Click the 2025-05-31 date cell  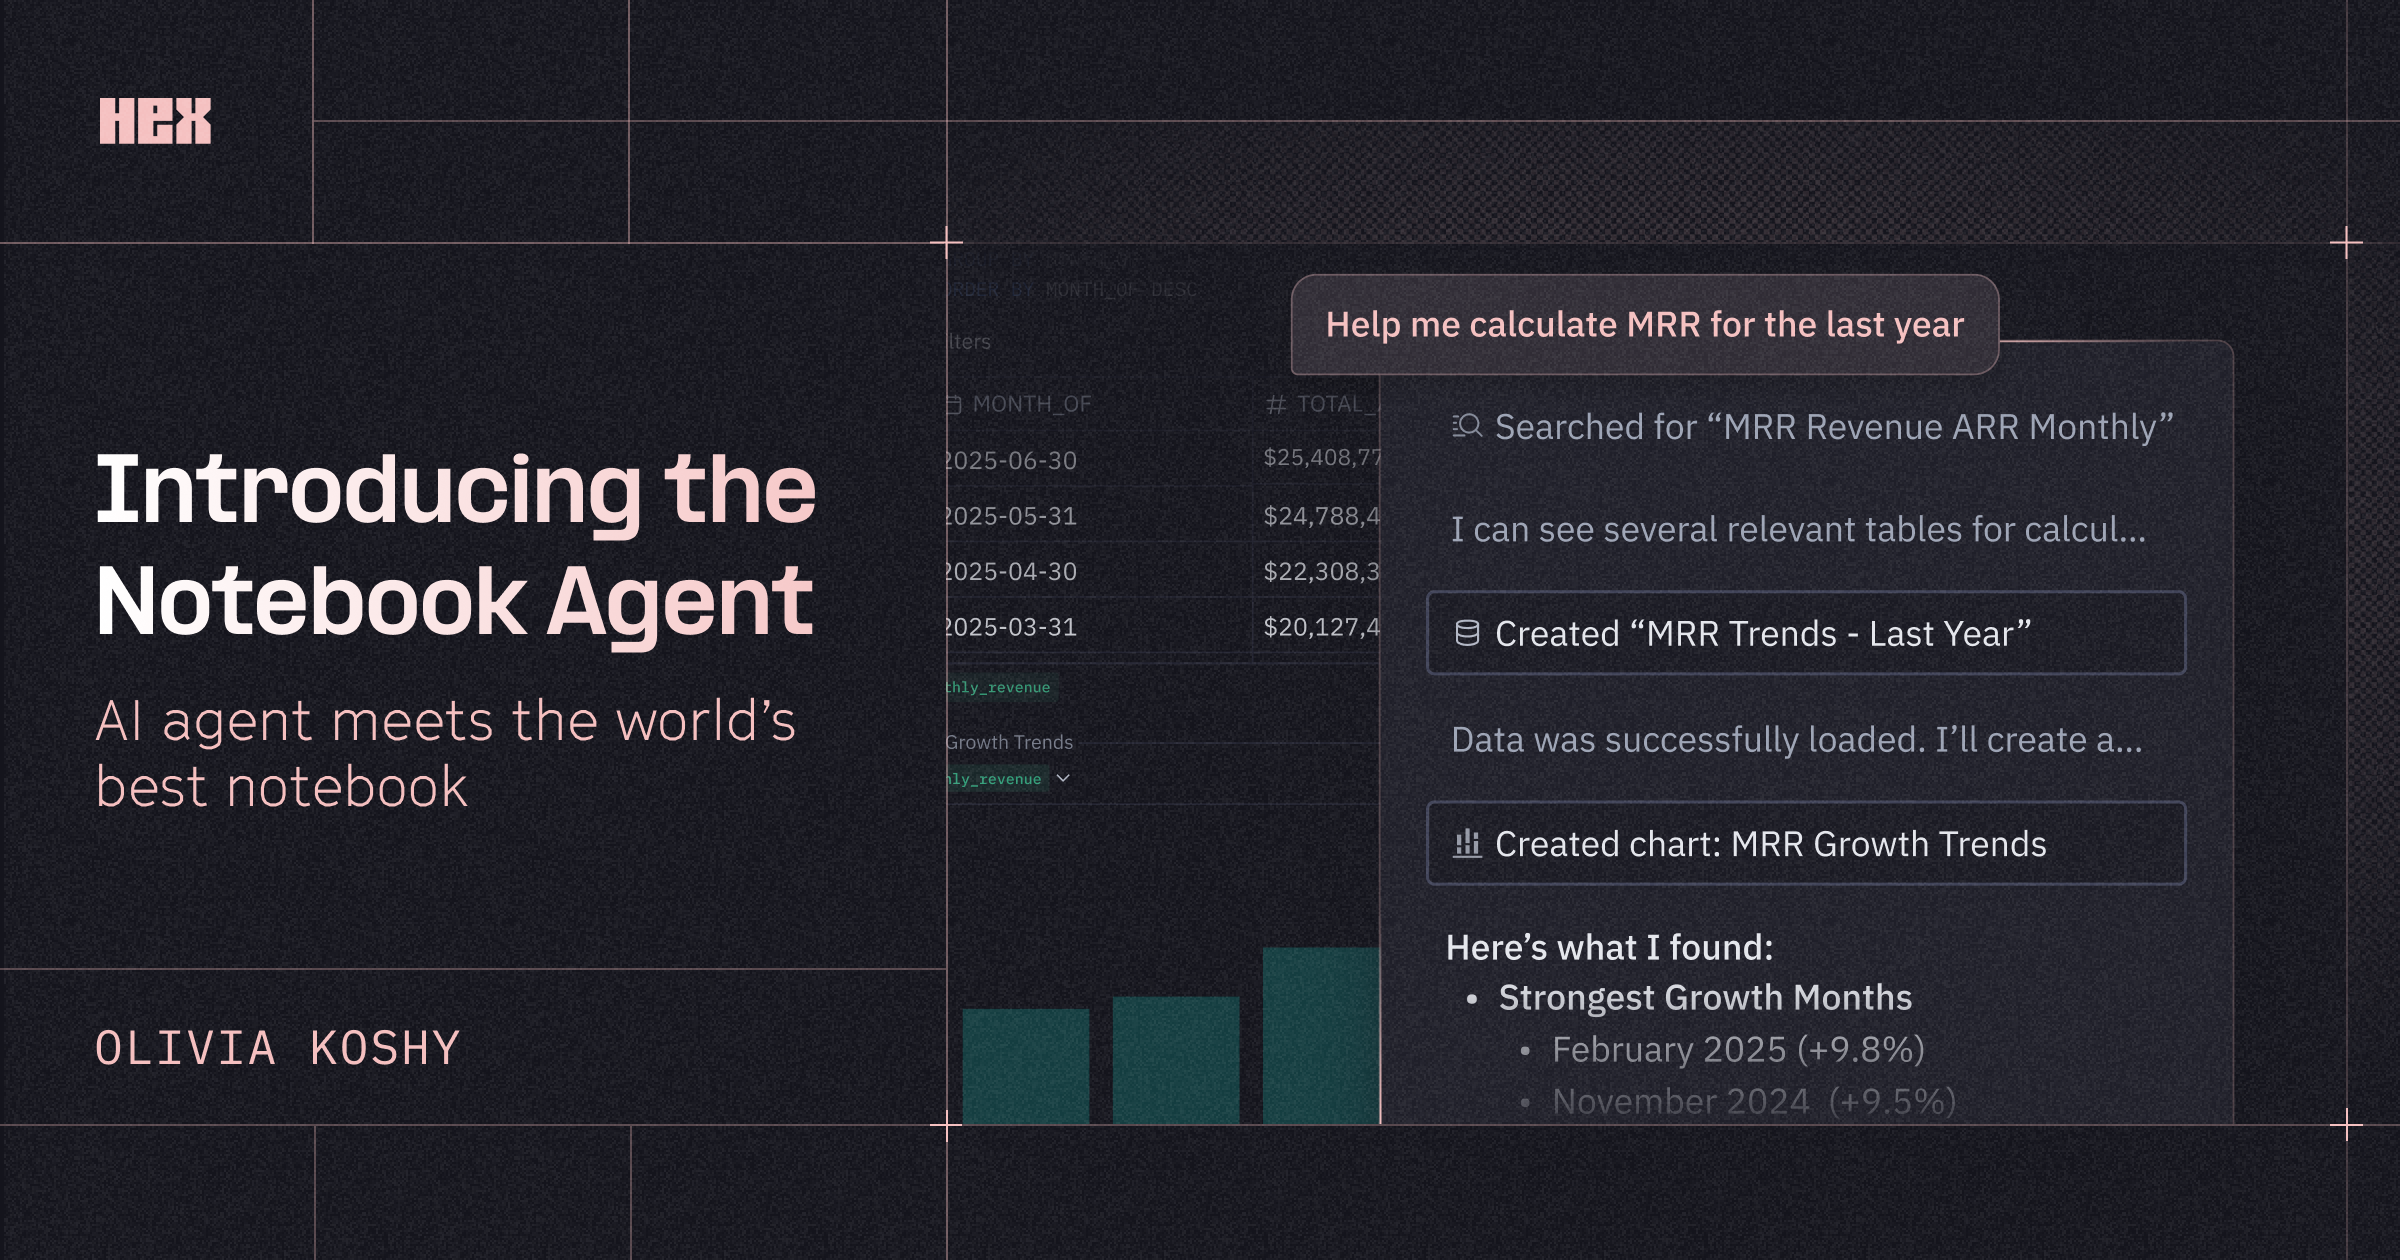1012,516
